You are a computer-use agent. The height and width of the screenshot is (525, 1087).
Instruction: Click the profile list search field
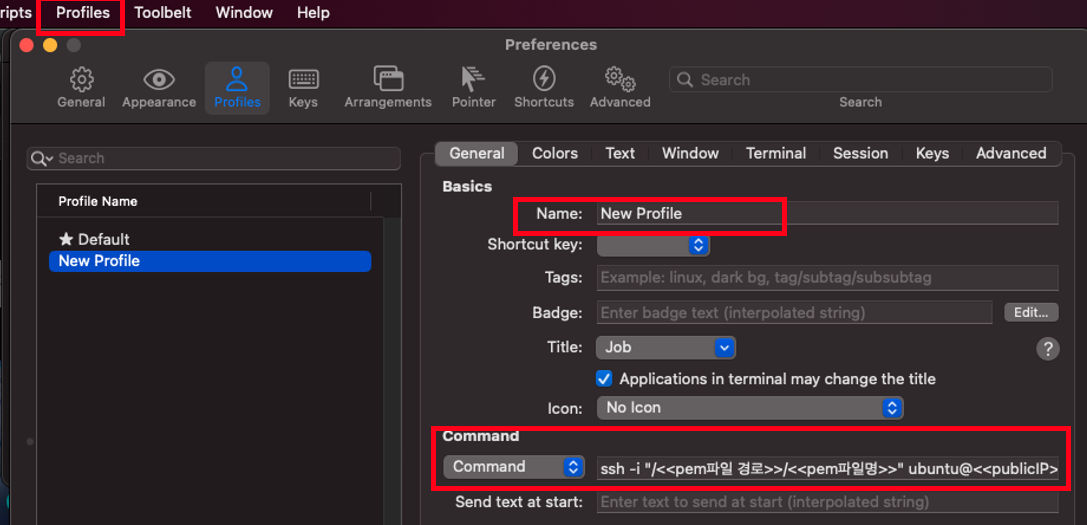[214, 158]
